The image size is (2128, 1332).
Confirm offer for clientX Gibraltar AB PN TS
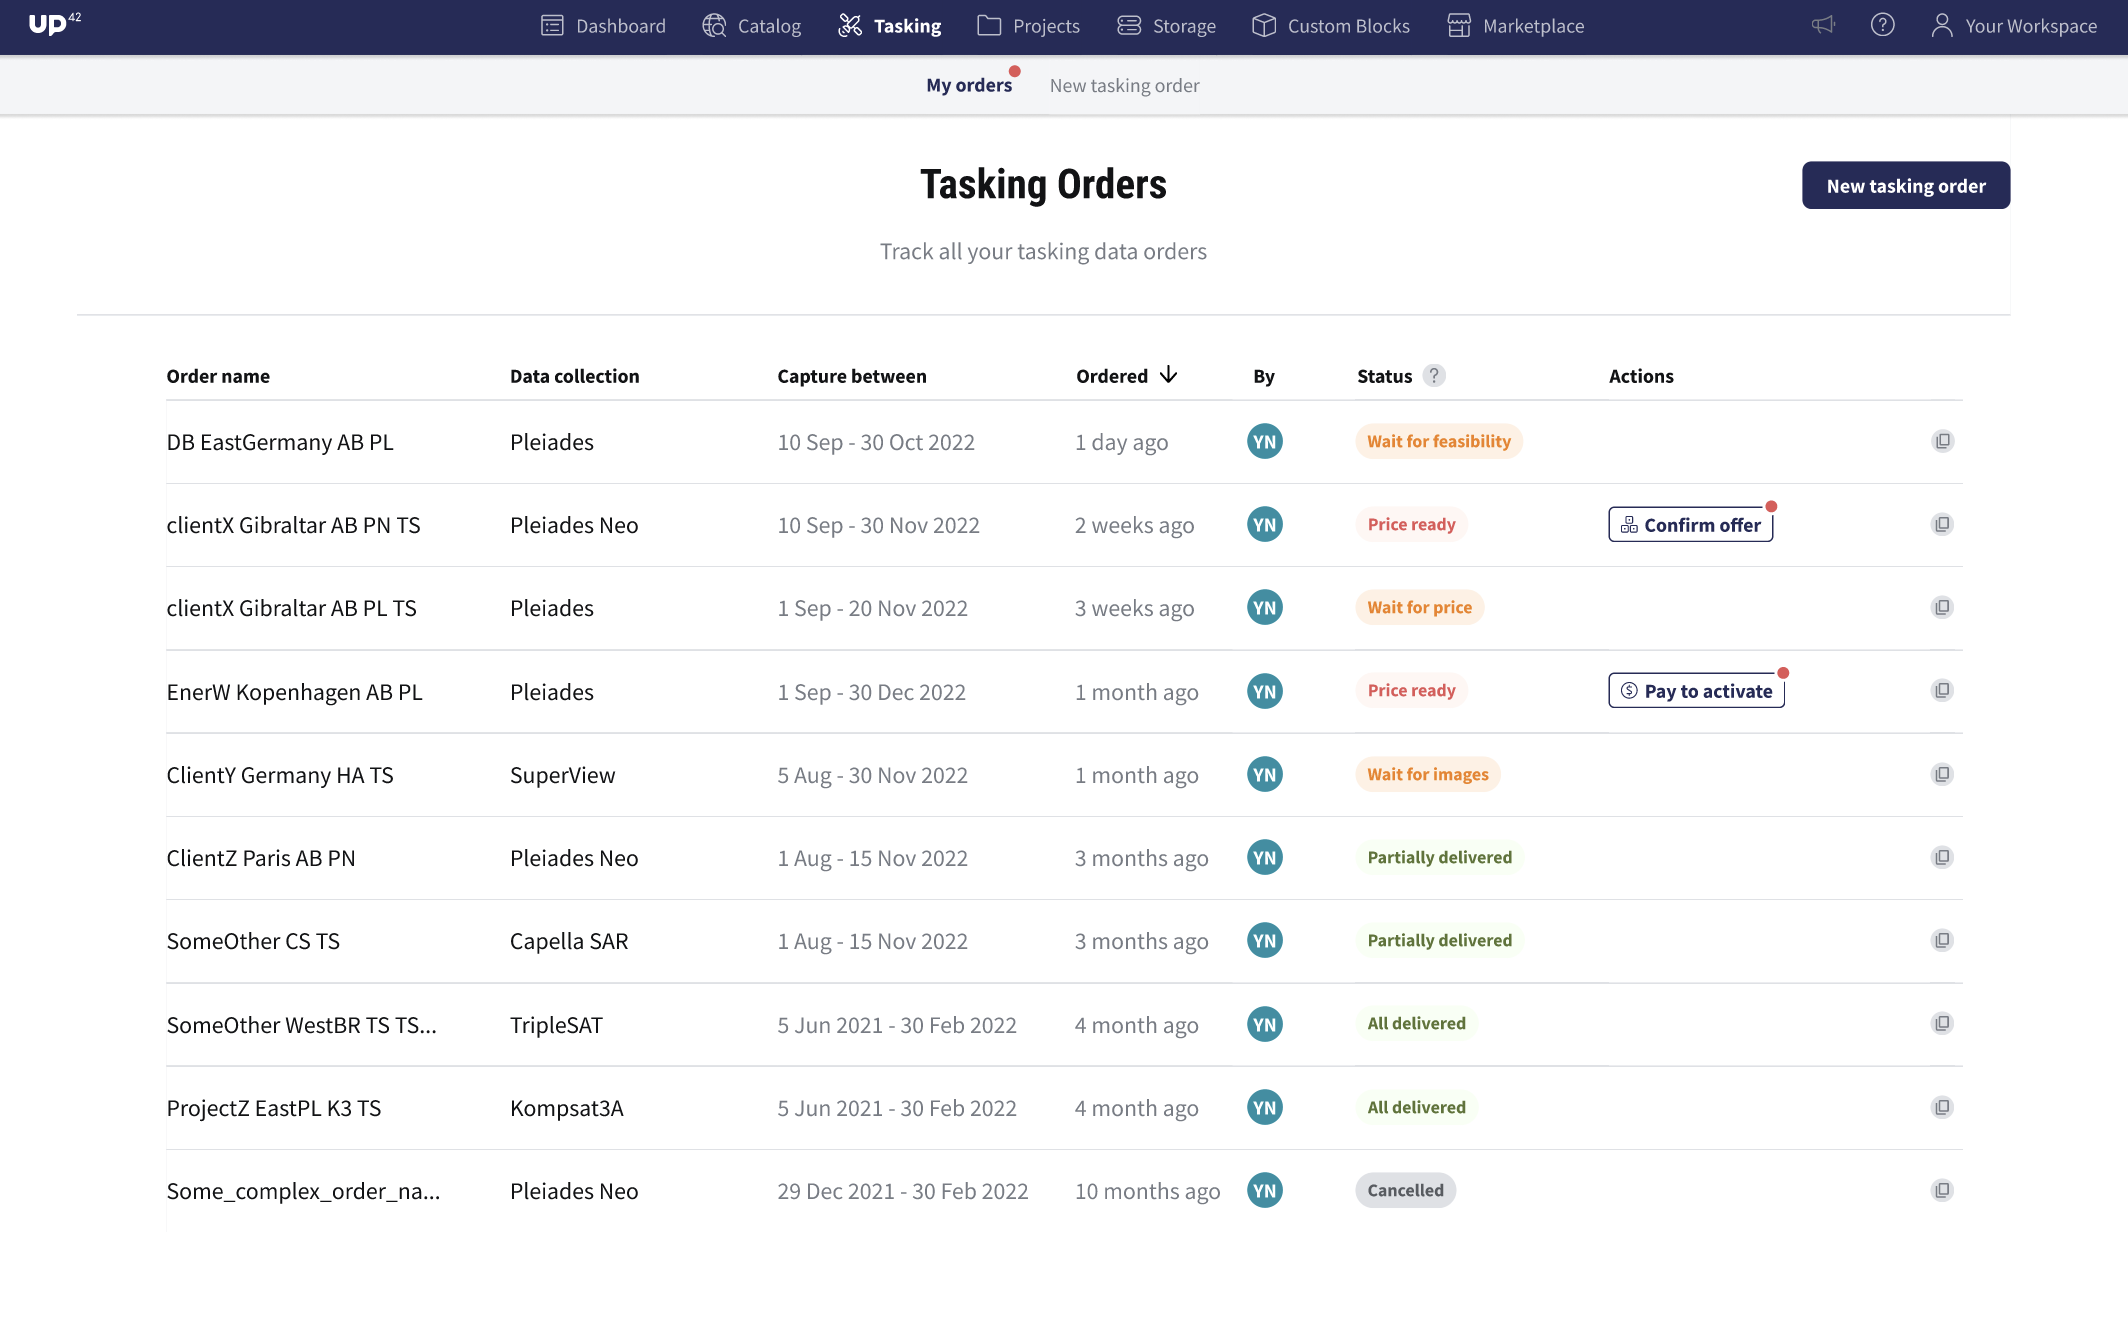pos(1690,525)
